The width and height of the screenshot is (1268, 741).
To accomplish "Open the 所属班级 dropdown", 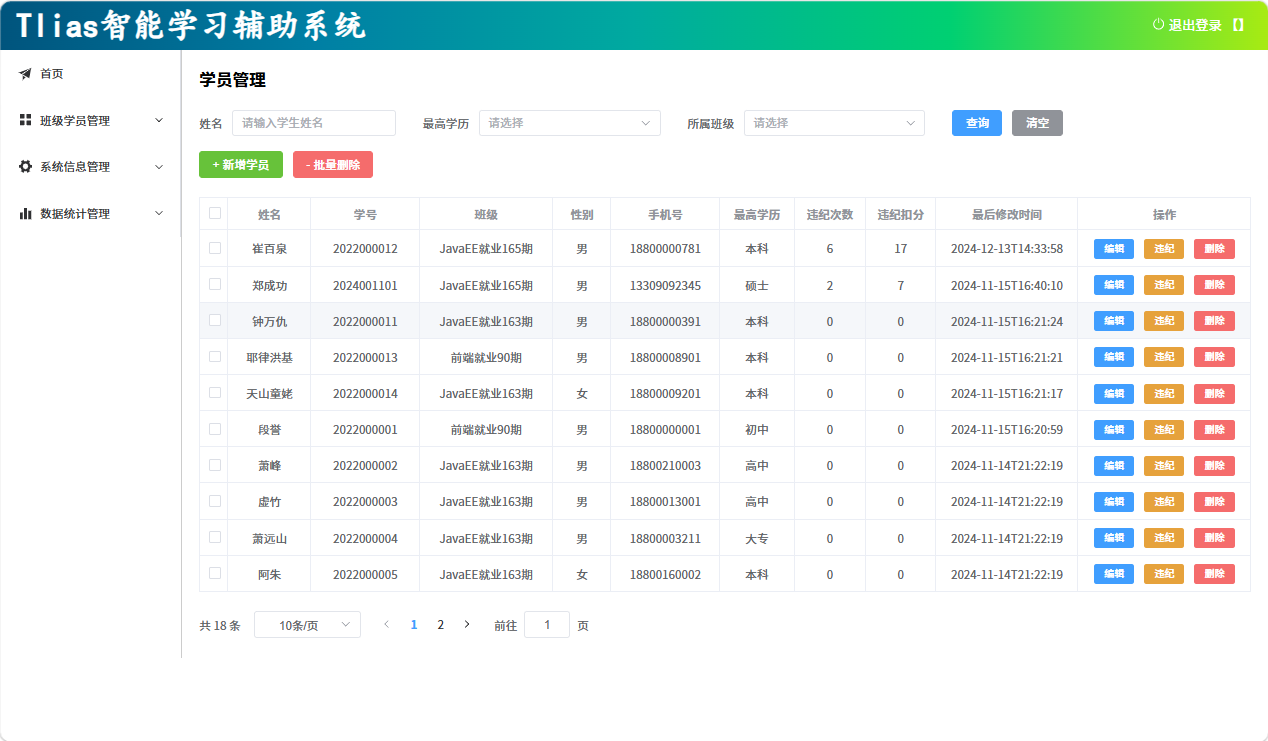I will tap(834, 123).
